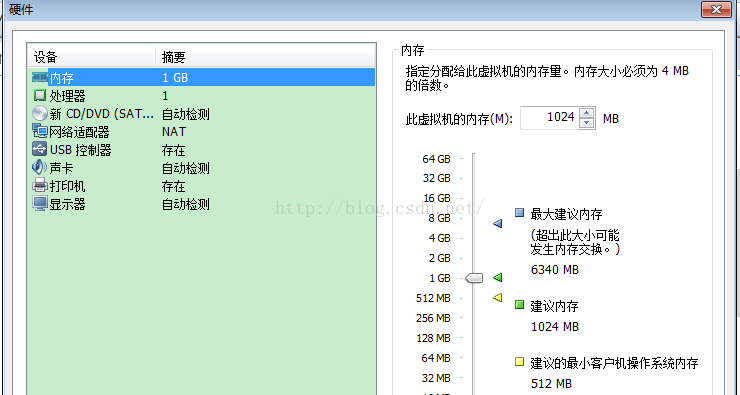Click the memory size input field showing 1024
Screen dimensions: 740x395
pyautogui.click(x=550, y=118)
